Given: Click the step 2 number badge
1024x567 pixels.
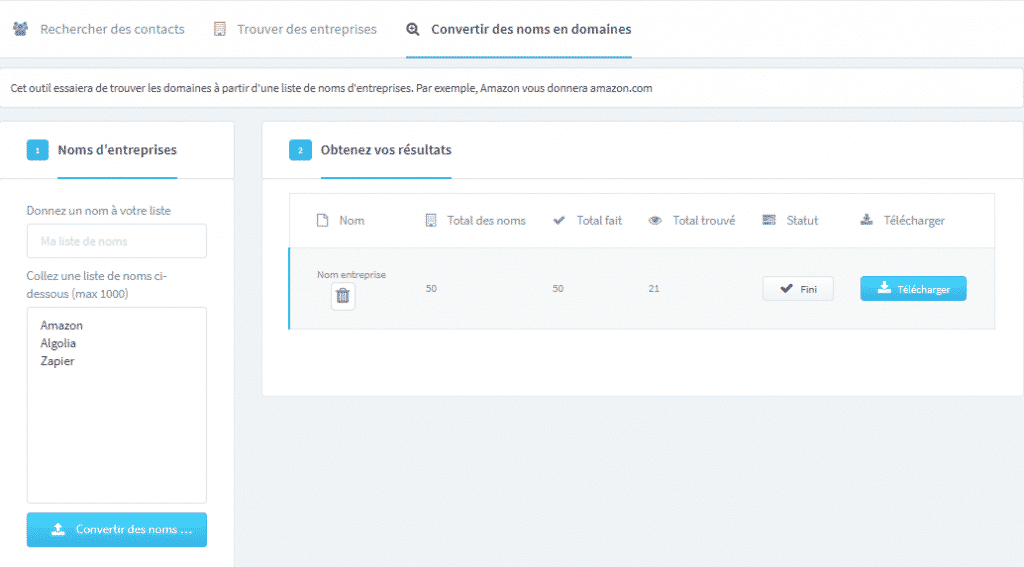Looking at the screenshot, I should coord(300,150).
